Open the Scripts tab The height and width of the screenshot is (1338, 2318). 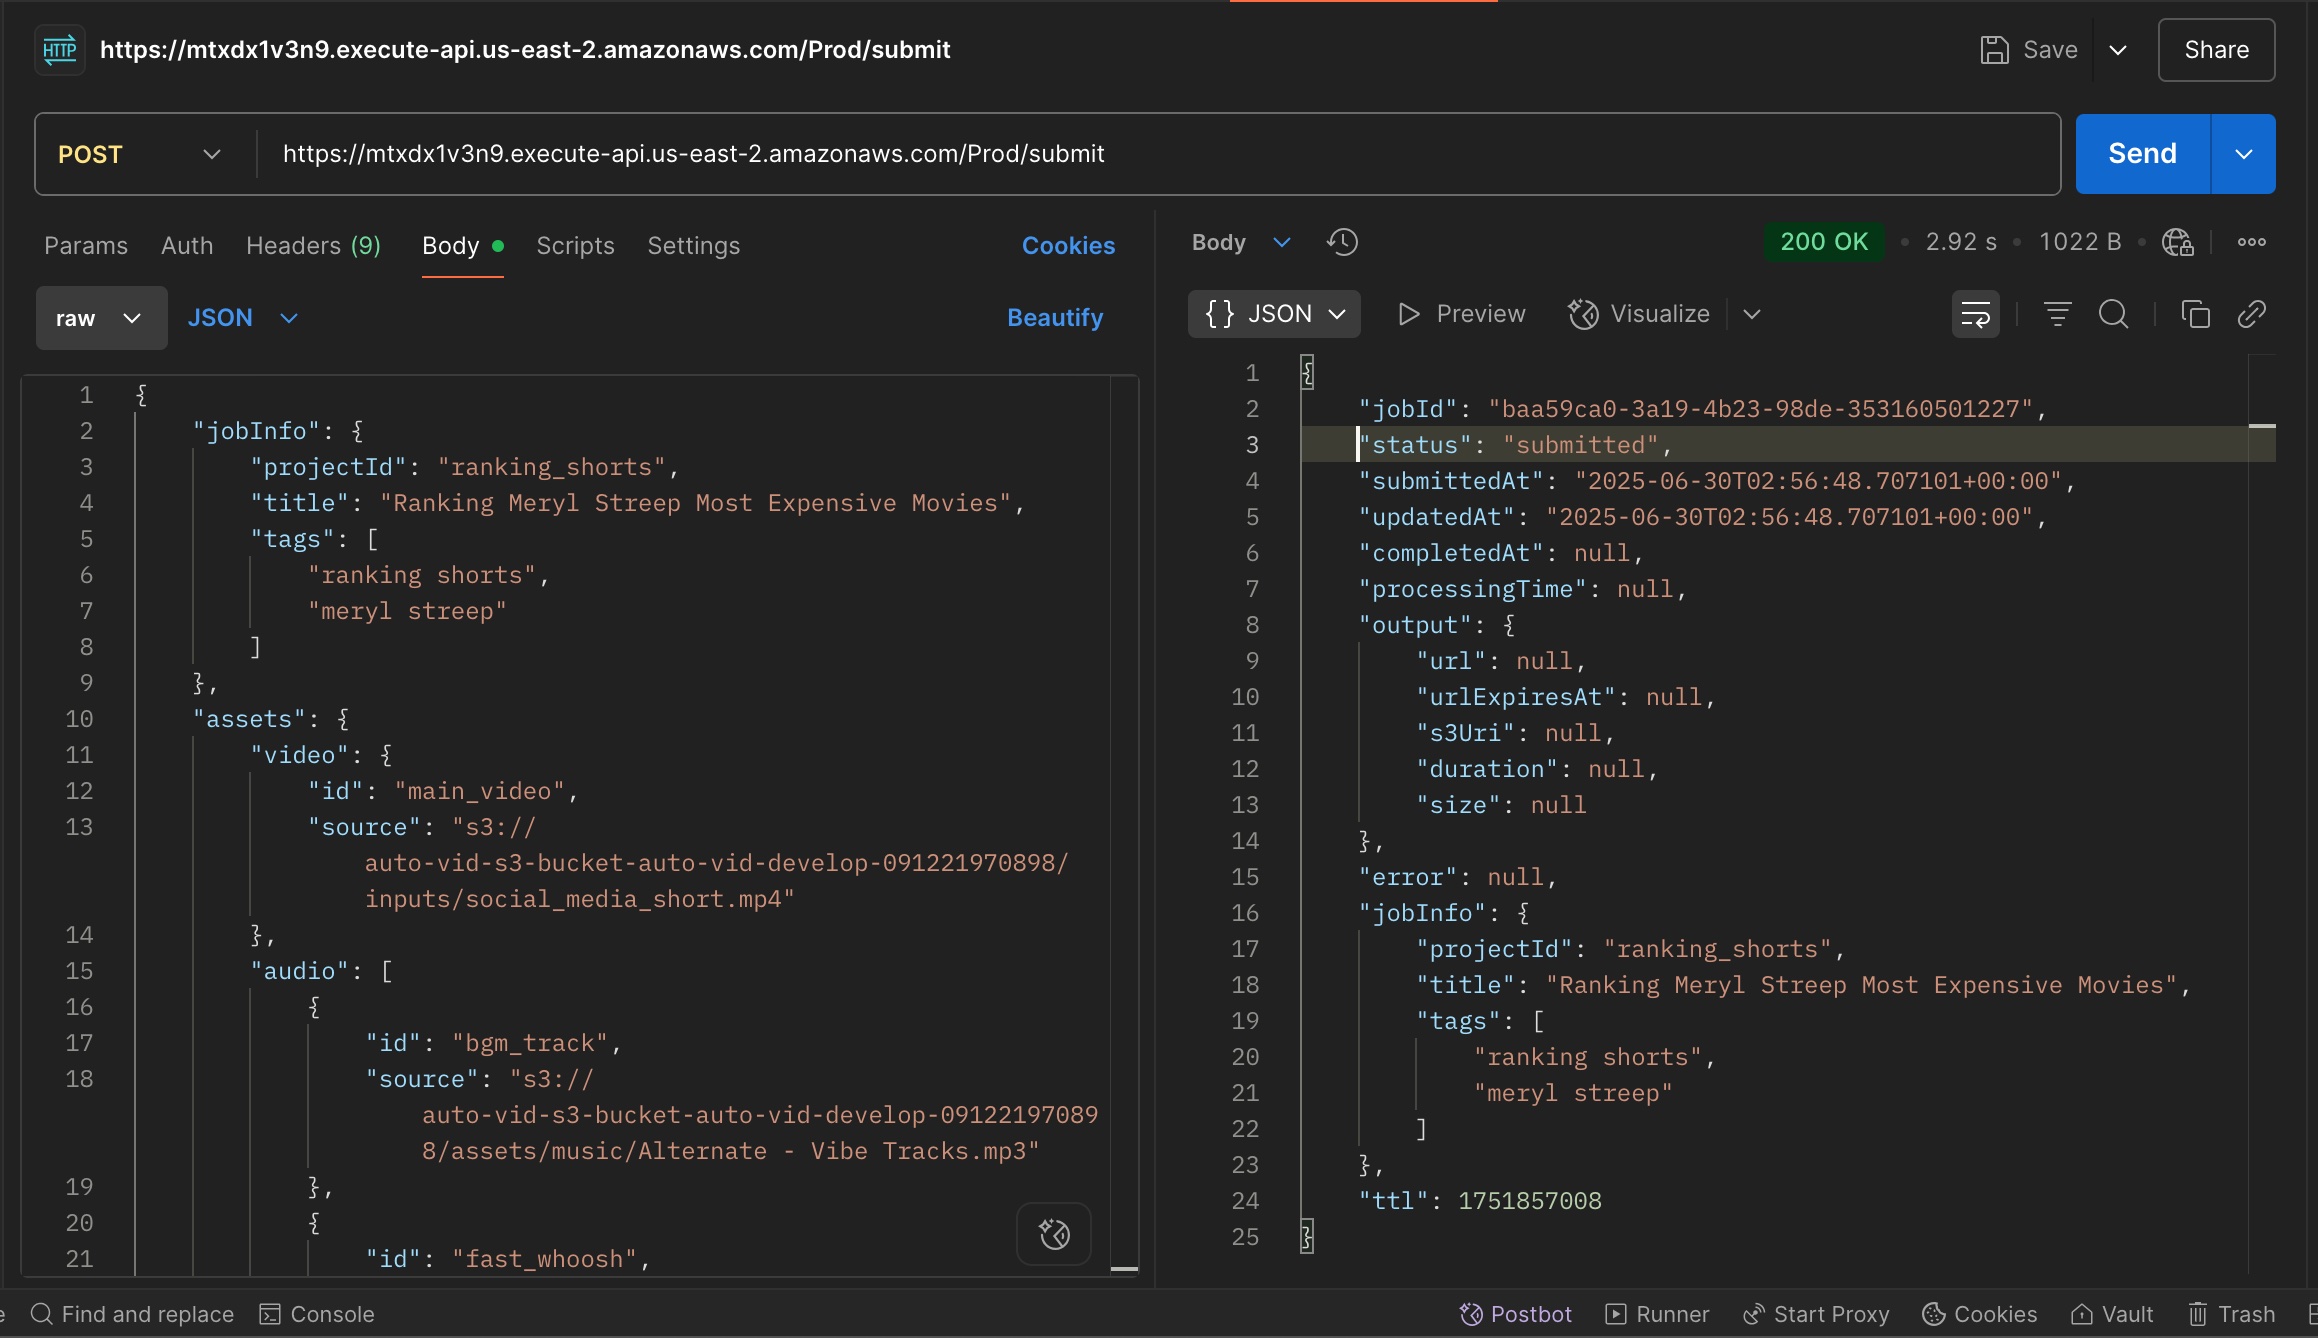click(x=575, y=246)
